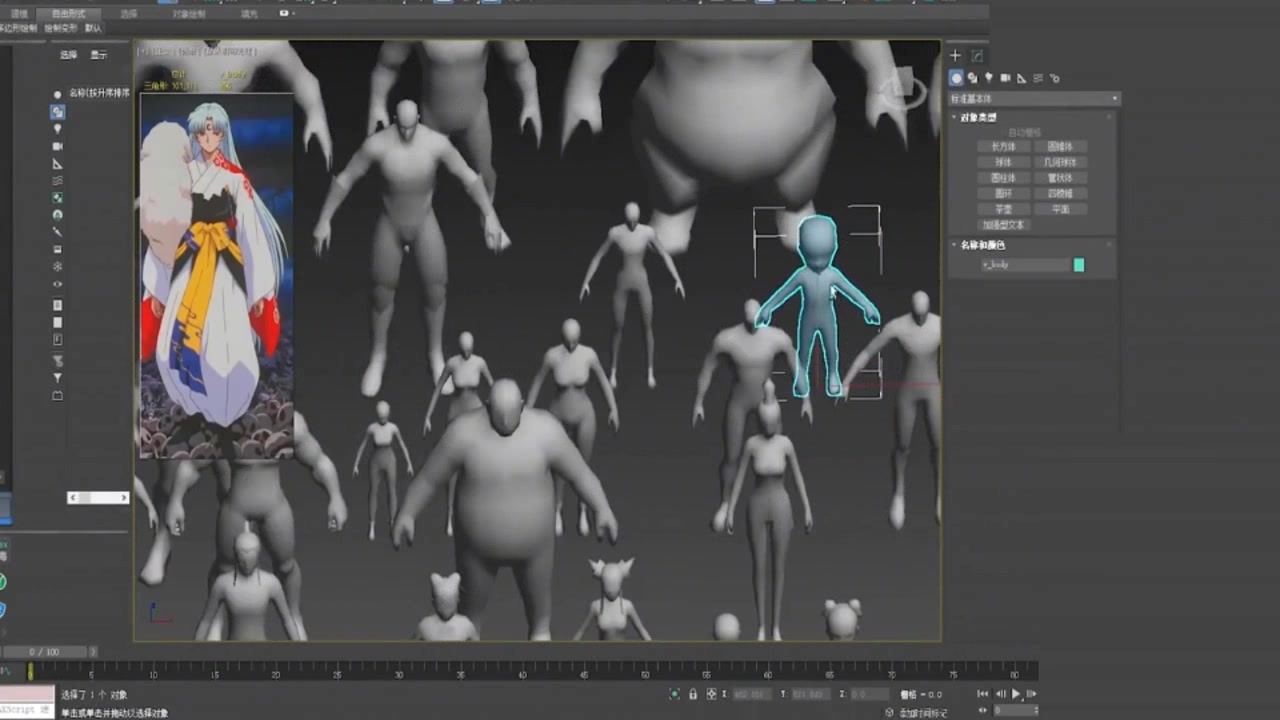Switch to the Modify panel icon

(x=977, y=57)
